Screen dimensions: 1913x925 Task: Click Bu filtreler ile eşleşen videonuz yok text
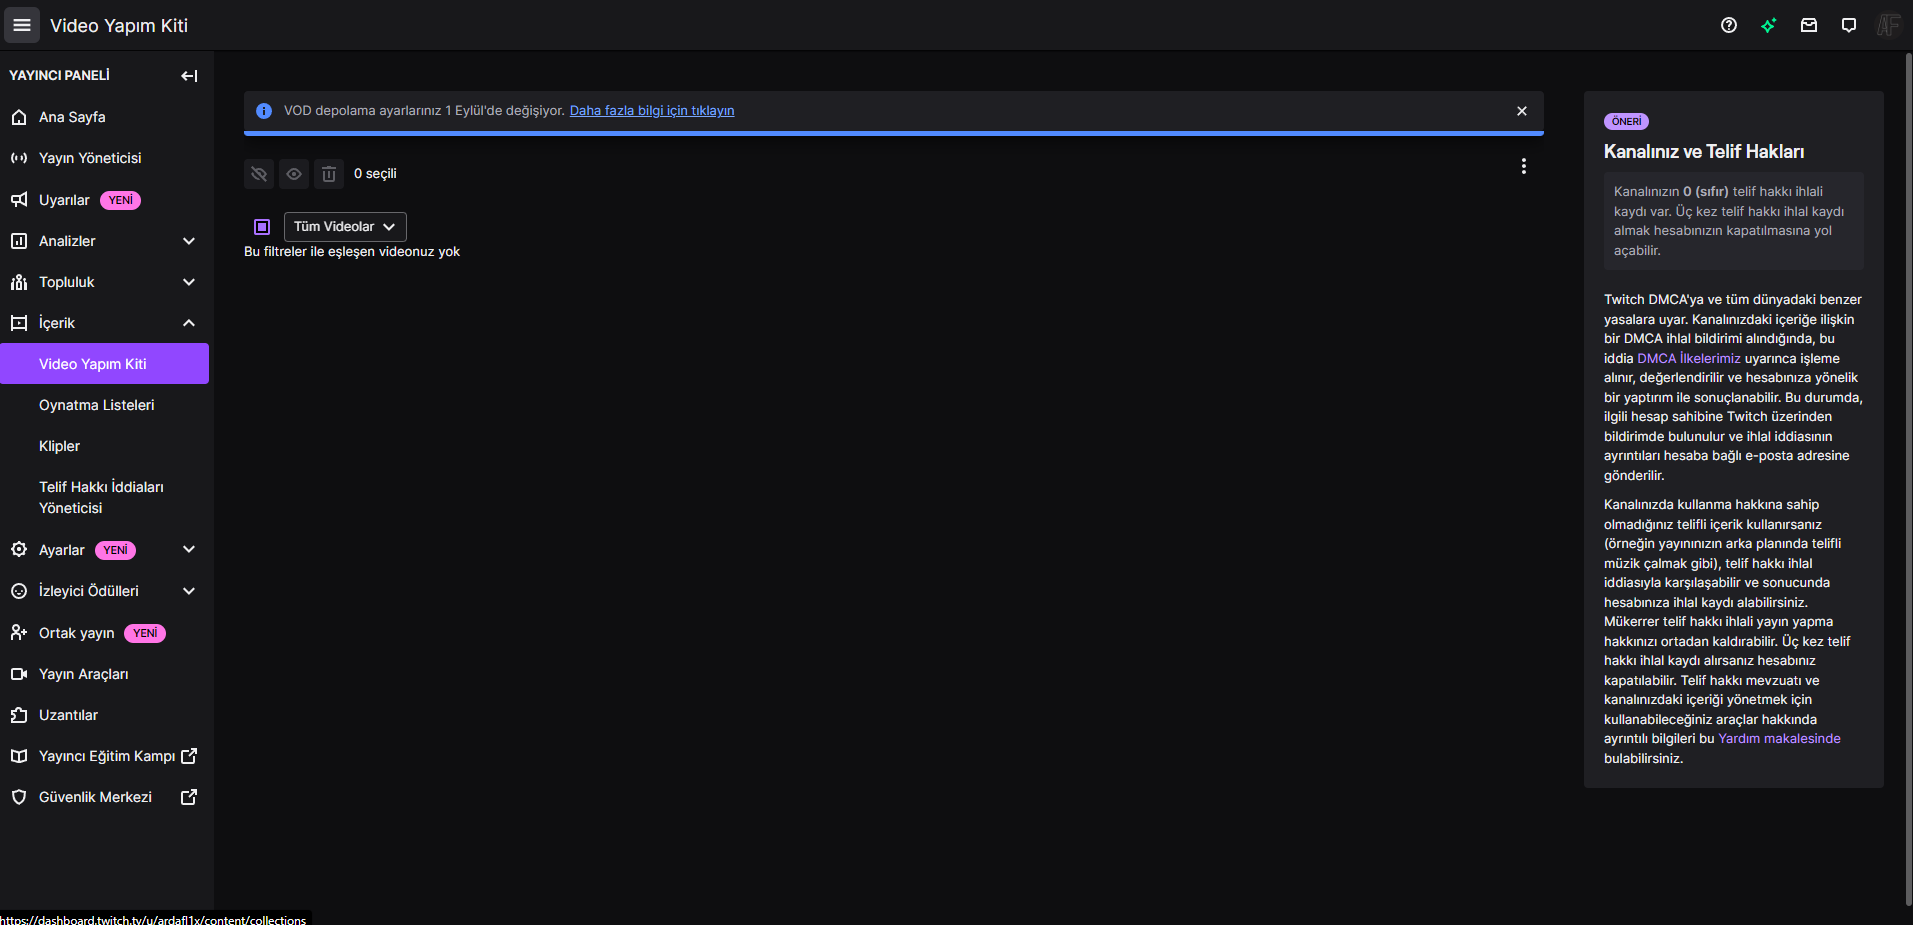[x=352, y=252]
